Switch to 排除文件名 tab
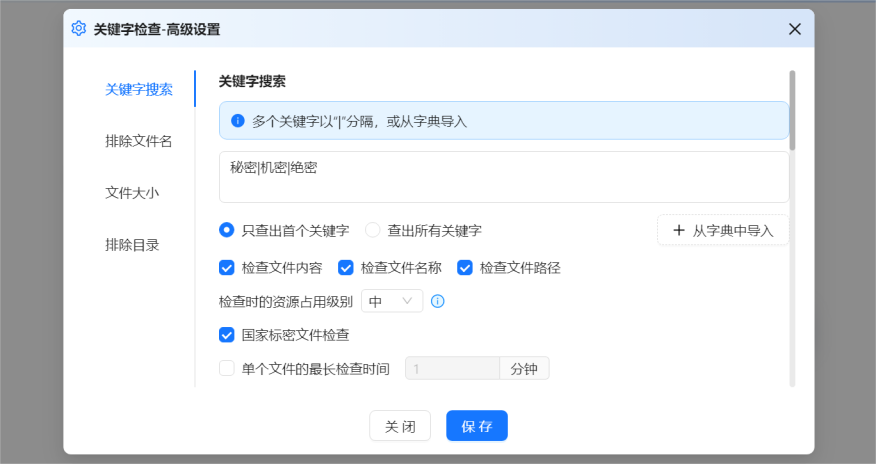The height and width of the screenshot is (464, 876). click(138, 141)
